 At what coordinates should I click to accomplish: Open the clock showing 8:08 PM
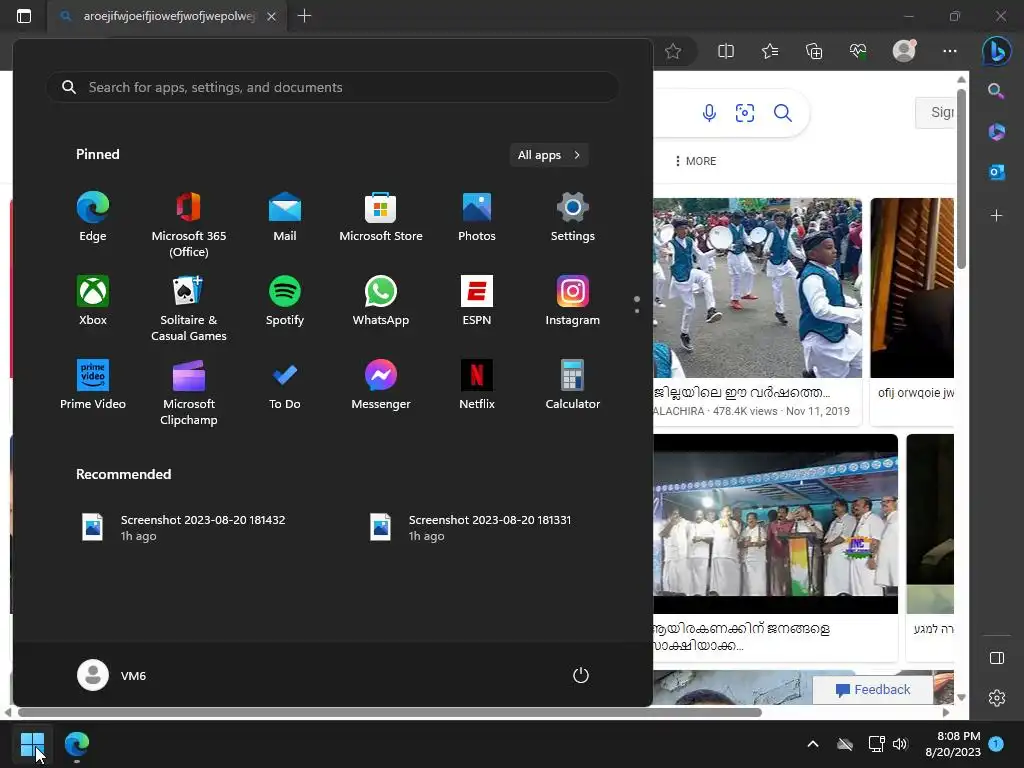[953, 744]
